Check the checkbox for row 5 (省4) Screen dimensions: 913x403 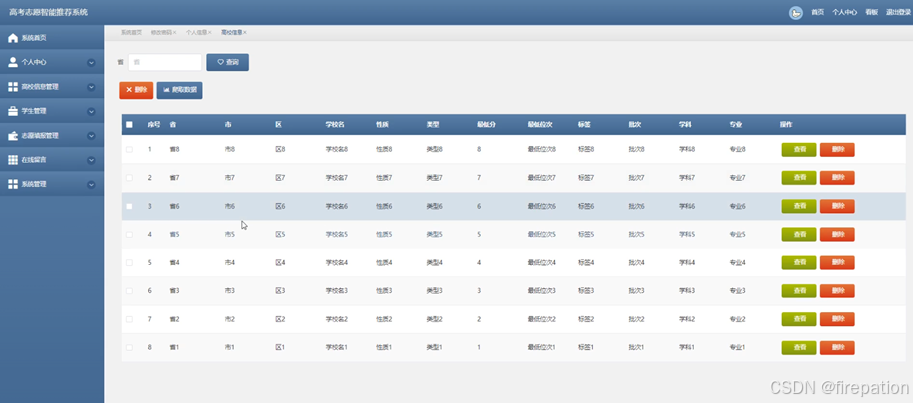(x=129, y=263)
